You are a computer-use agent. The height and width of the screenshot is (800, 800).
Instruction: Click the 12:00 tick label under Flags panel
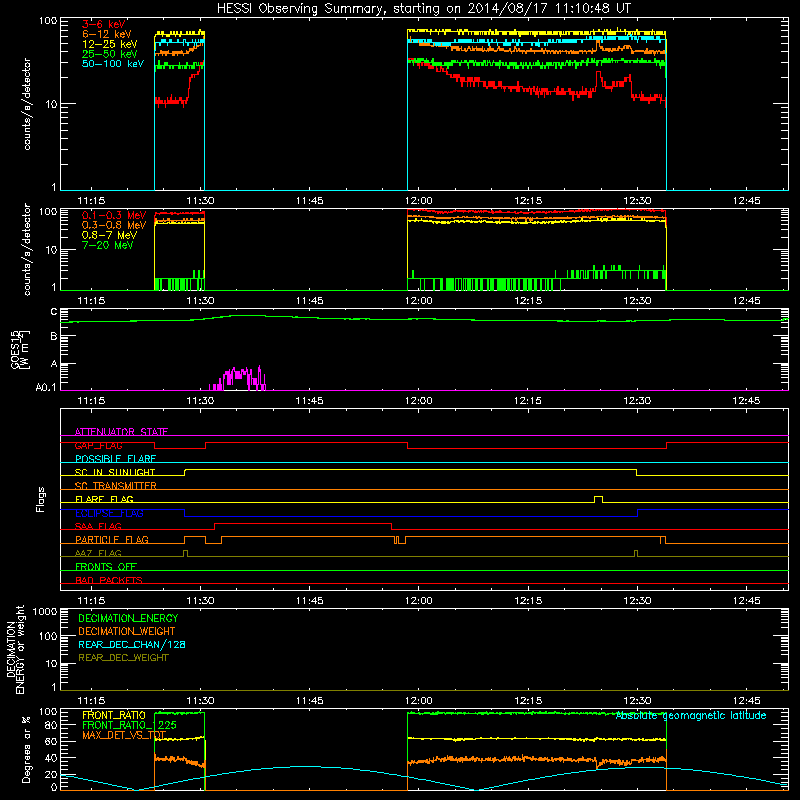tap(418, 601)
